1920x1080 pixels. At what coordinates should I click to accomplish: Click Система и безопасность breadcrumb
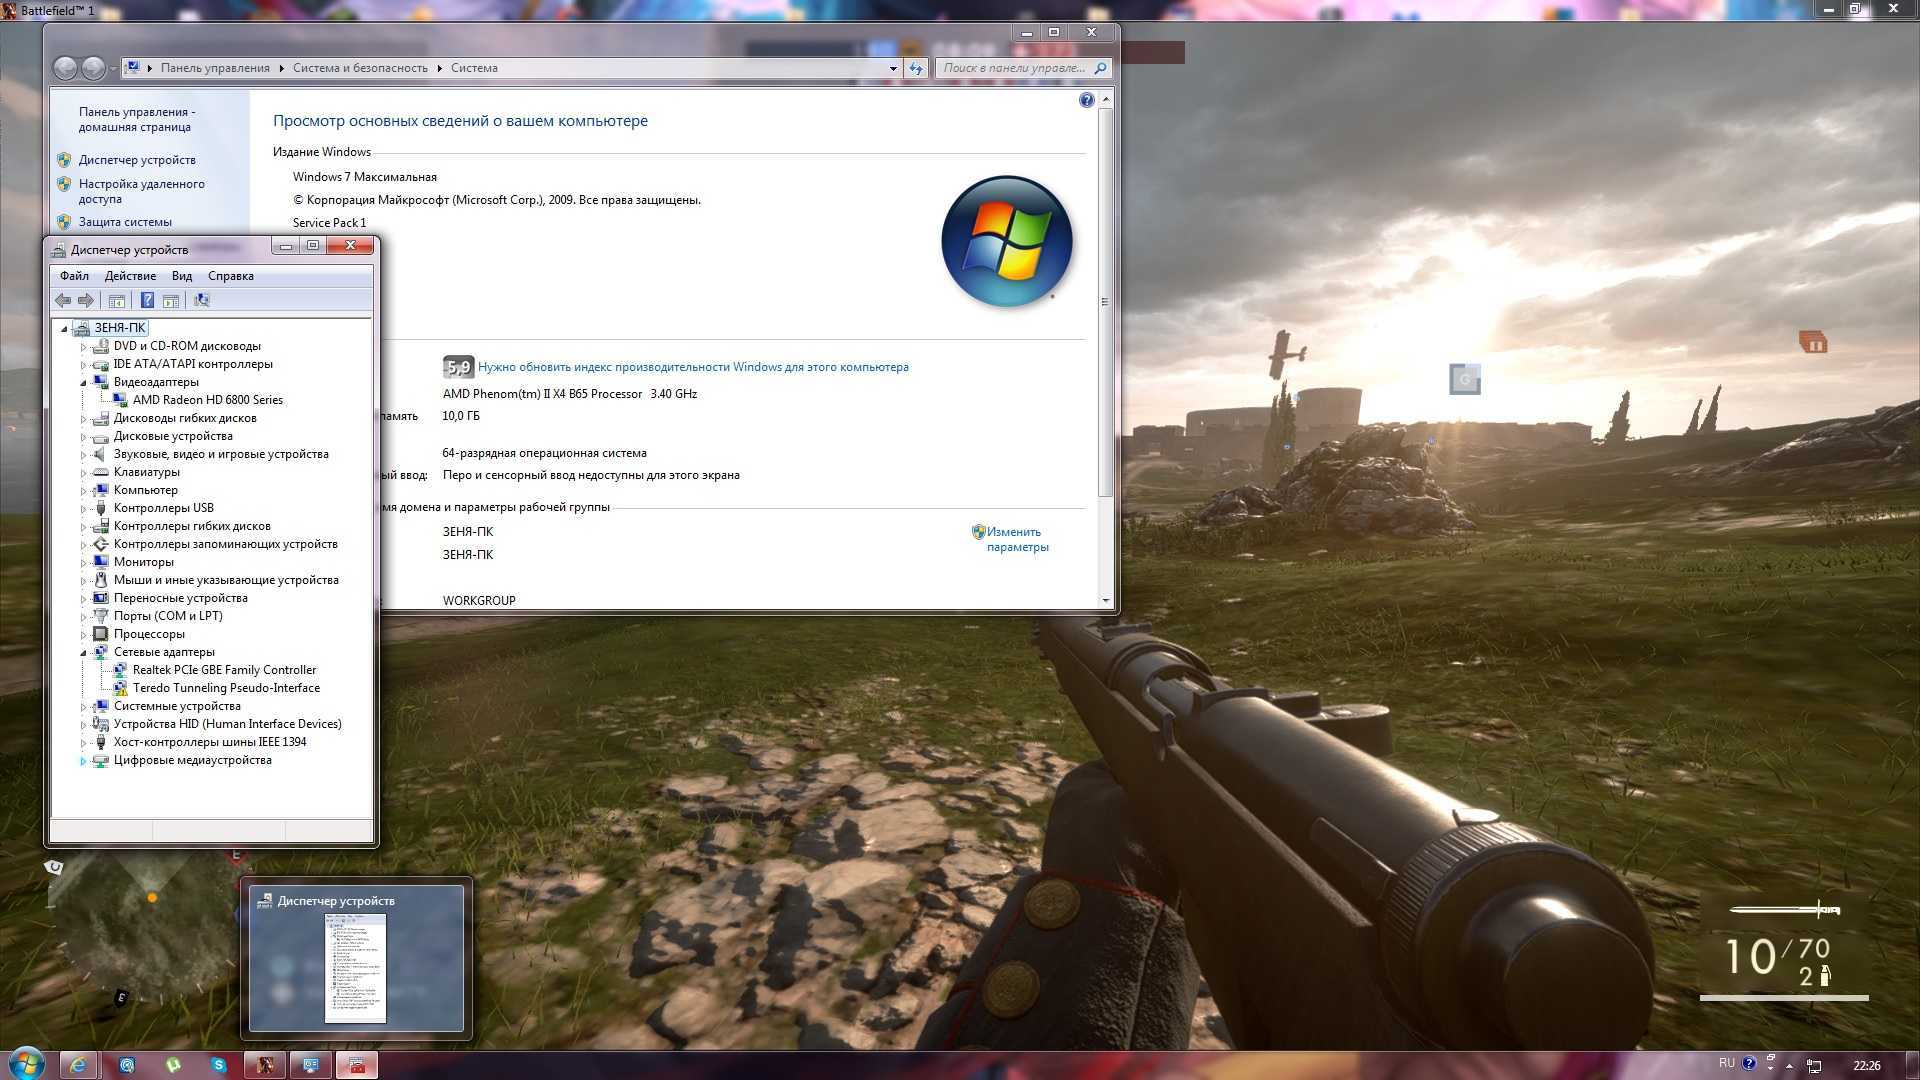[360, 68]
